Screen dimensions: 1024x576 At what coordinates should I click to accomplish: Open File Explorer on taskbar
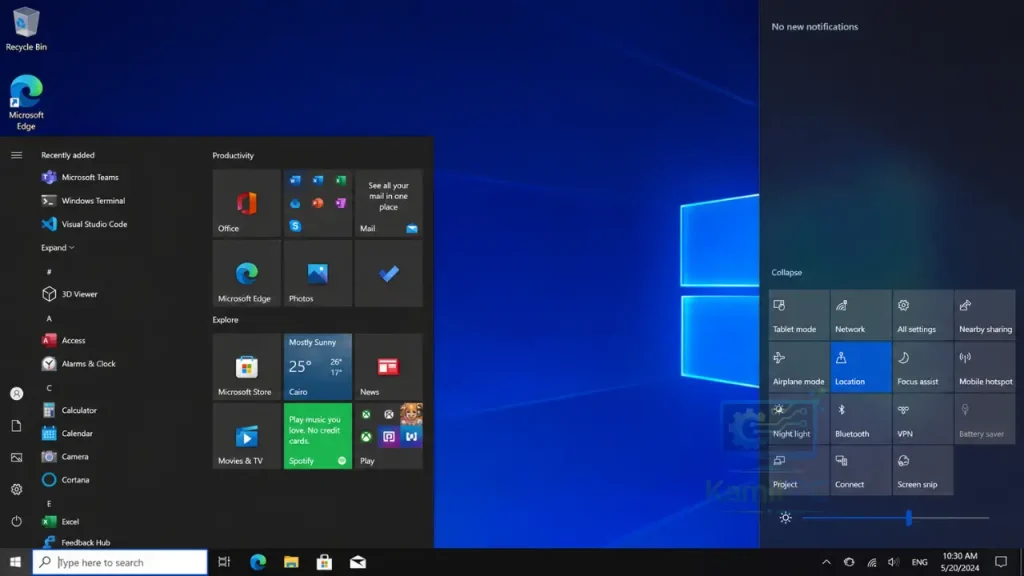click(291, 562)
